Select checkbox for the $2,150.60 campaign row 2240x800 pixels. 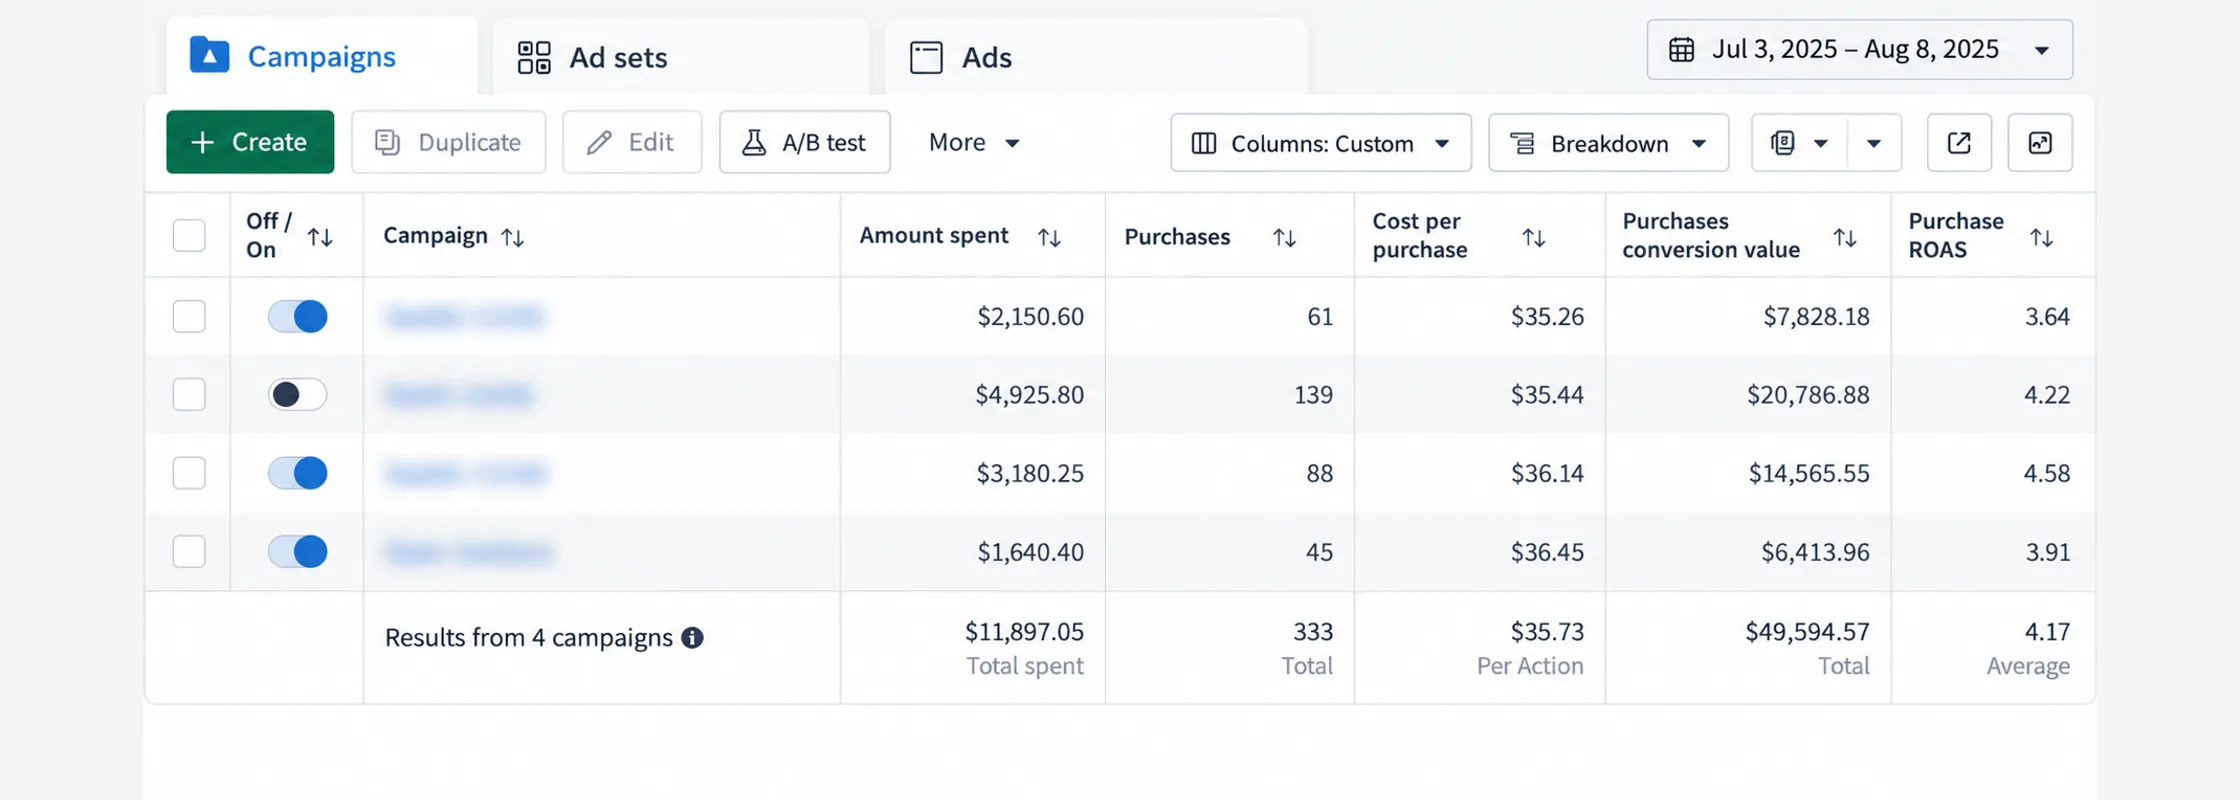(x=189, y=316)
